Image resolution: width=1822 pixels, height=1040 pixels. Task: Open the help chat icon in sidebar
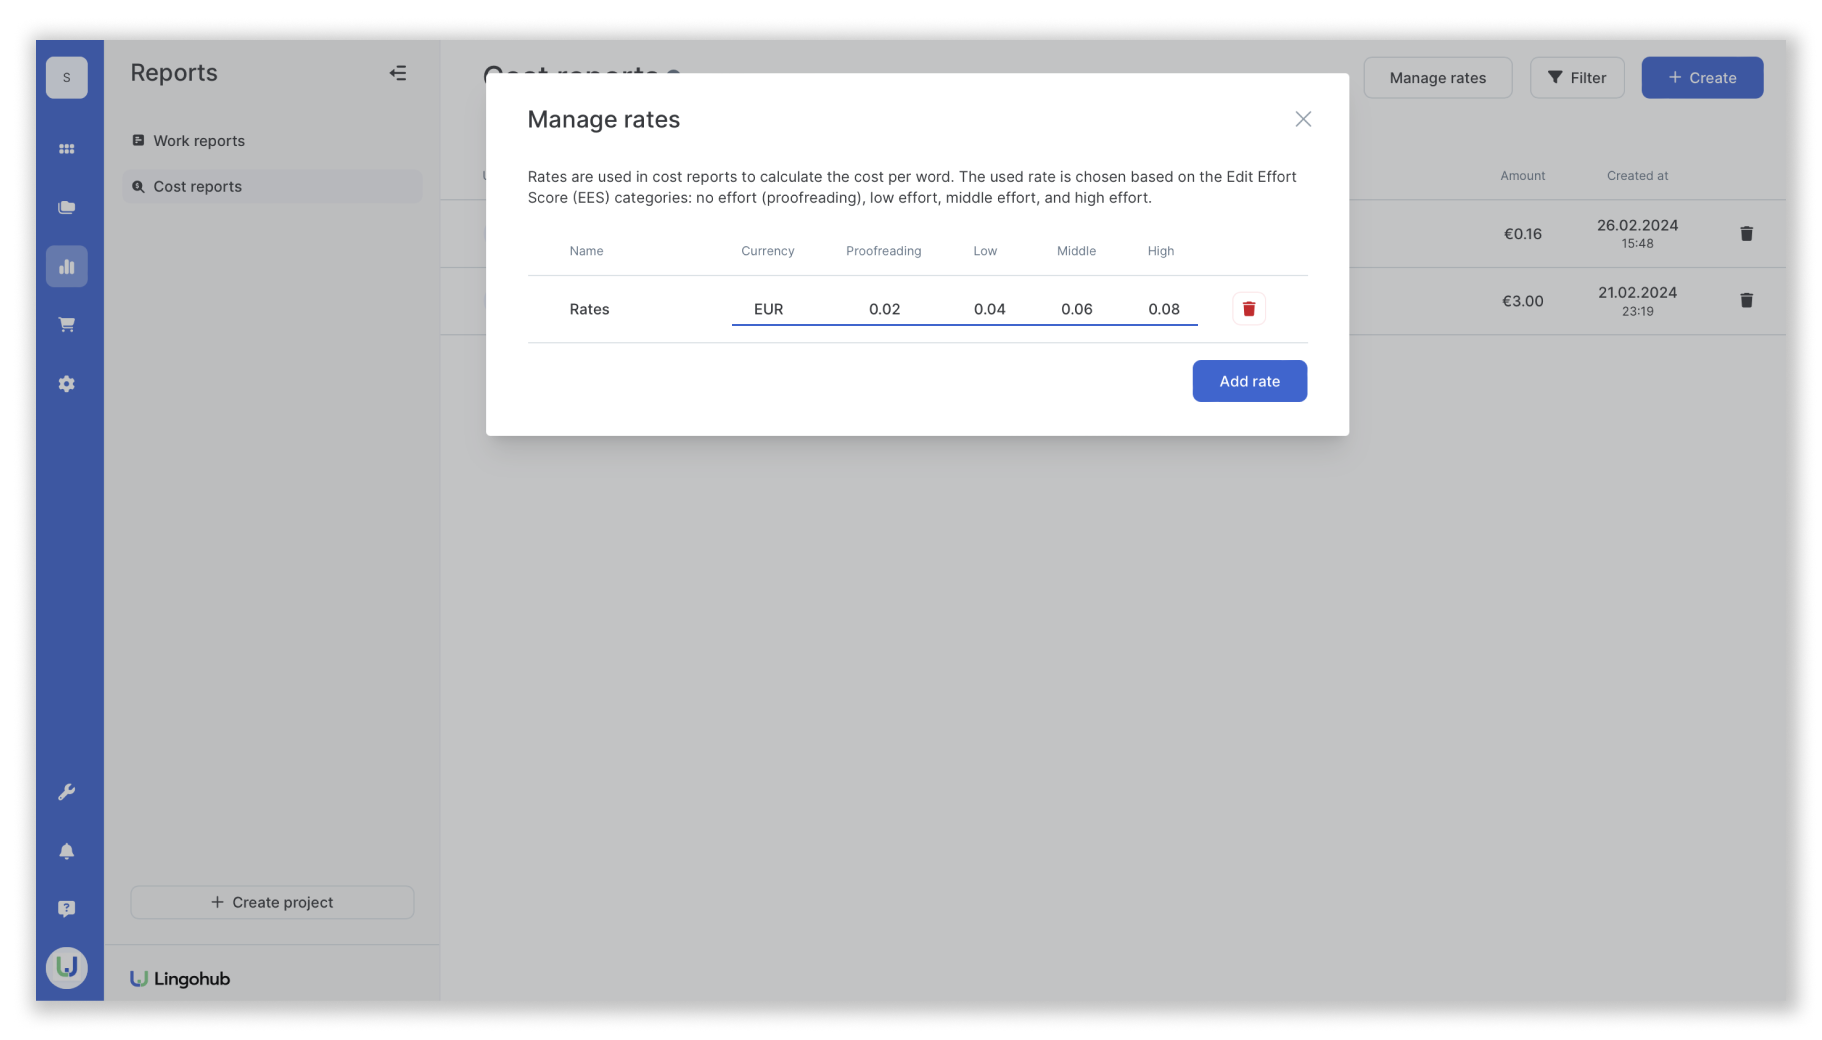[x=67, y=909]
